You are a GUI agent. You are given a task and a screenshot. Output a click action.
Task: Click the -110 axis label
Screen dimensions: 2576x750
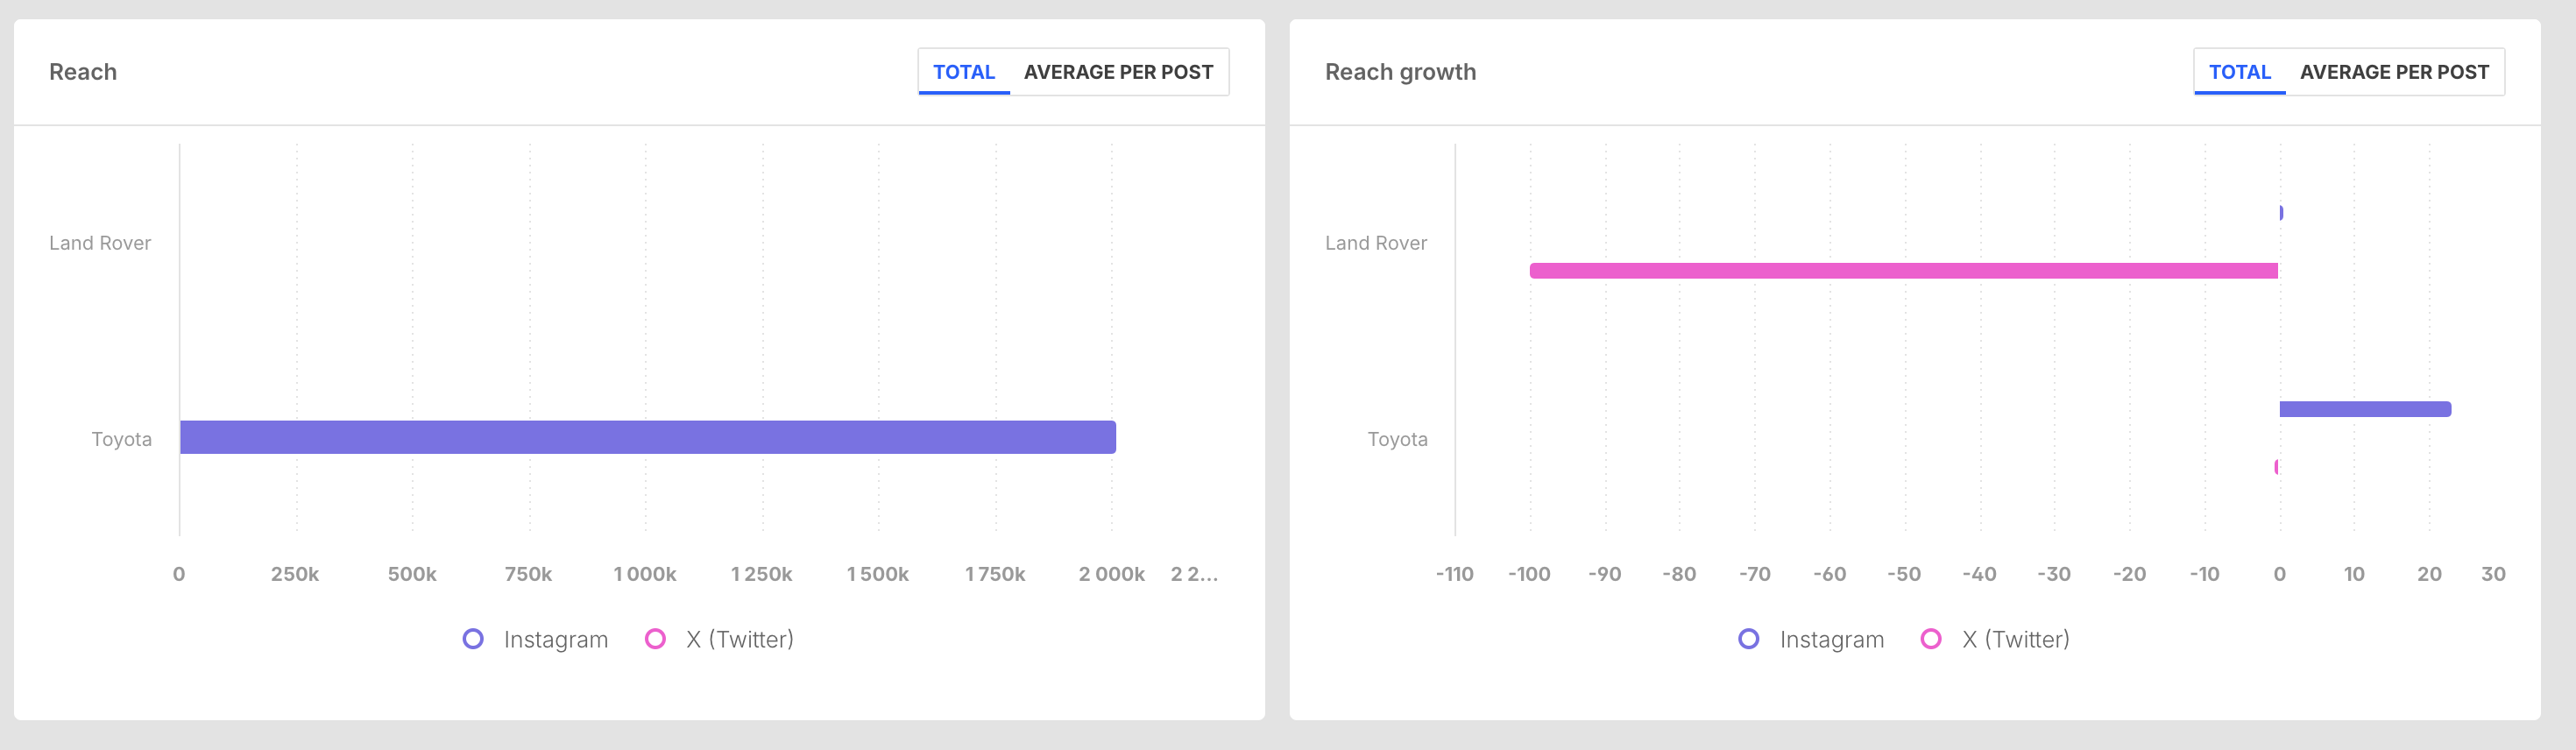[1455, 574]
